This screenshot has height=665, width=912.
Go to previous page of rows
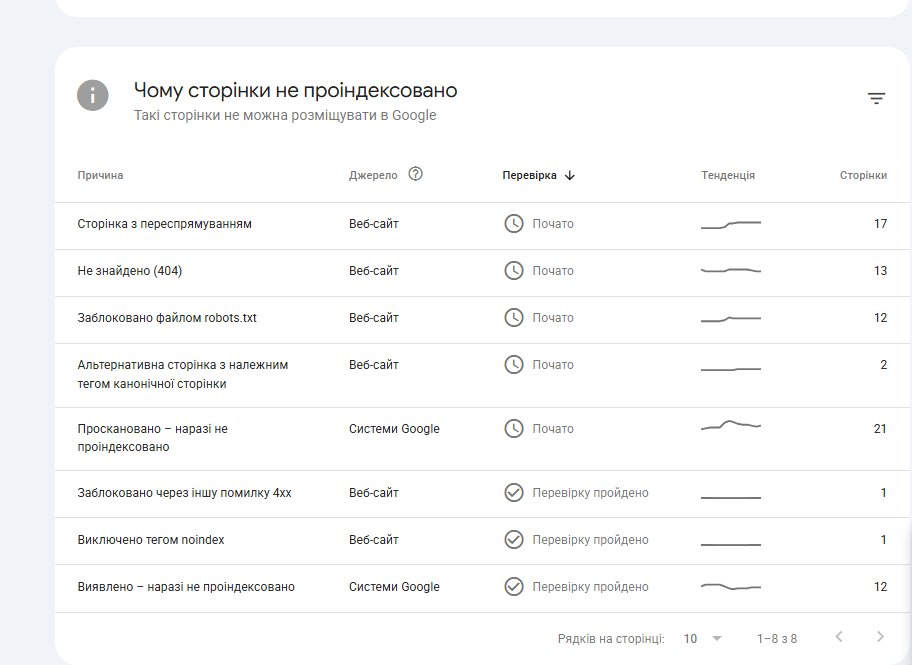pos(839,637)
